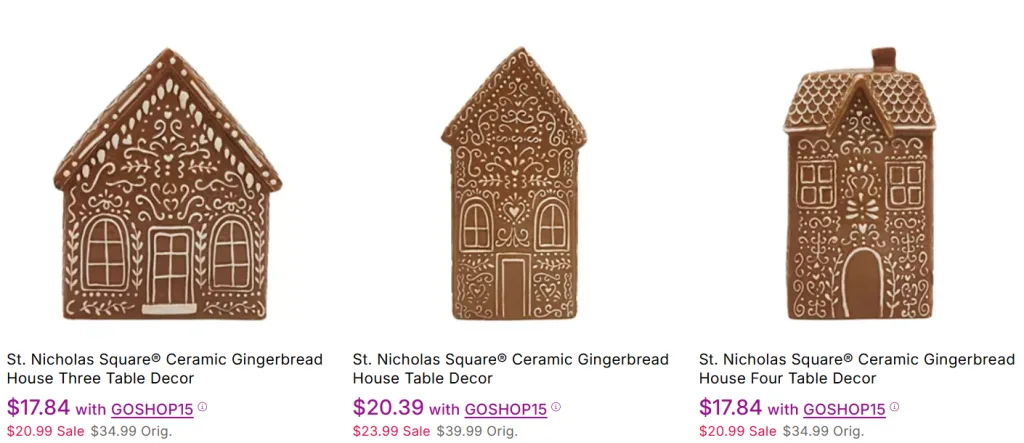Open the Gingerbread House Four image with chimney
Image resolution: width=1024 pixels, height=443 pixels.
(x=859, y=185)
